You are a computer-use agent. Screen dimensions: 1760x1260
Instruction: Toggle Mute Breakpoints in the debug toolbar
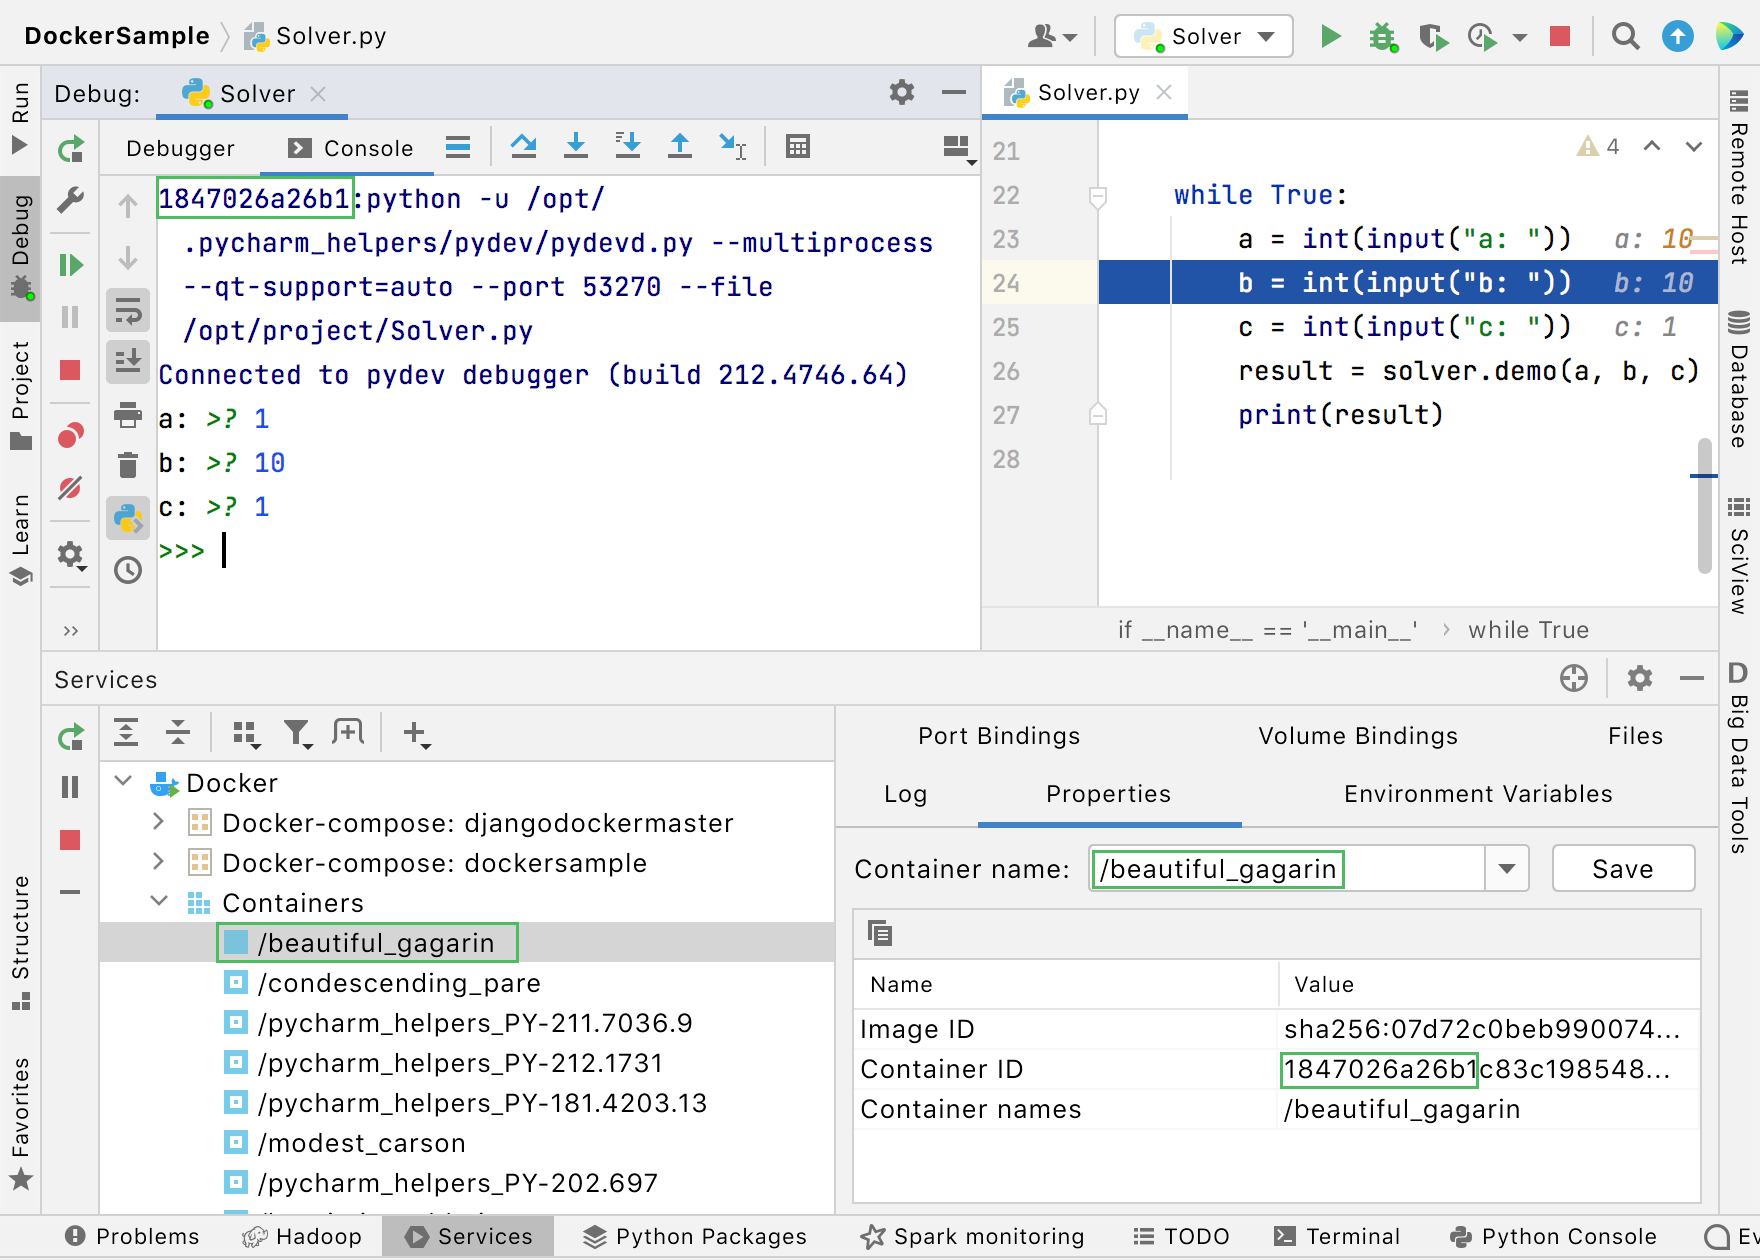(x=70, y=489)
